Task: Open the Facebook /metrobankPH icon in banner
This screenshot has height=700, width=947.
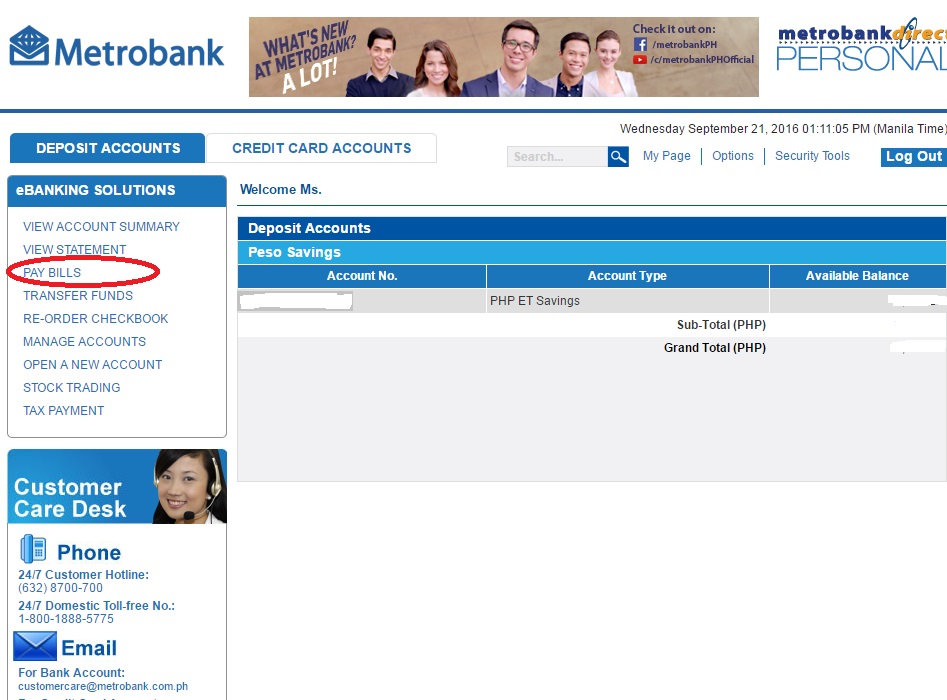Action: [640, 44]
